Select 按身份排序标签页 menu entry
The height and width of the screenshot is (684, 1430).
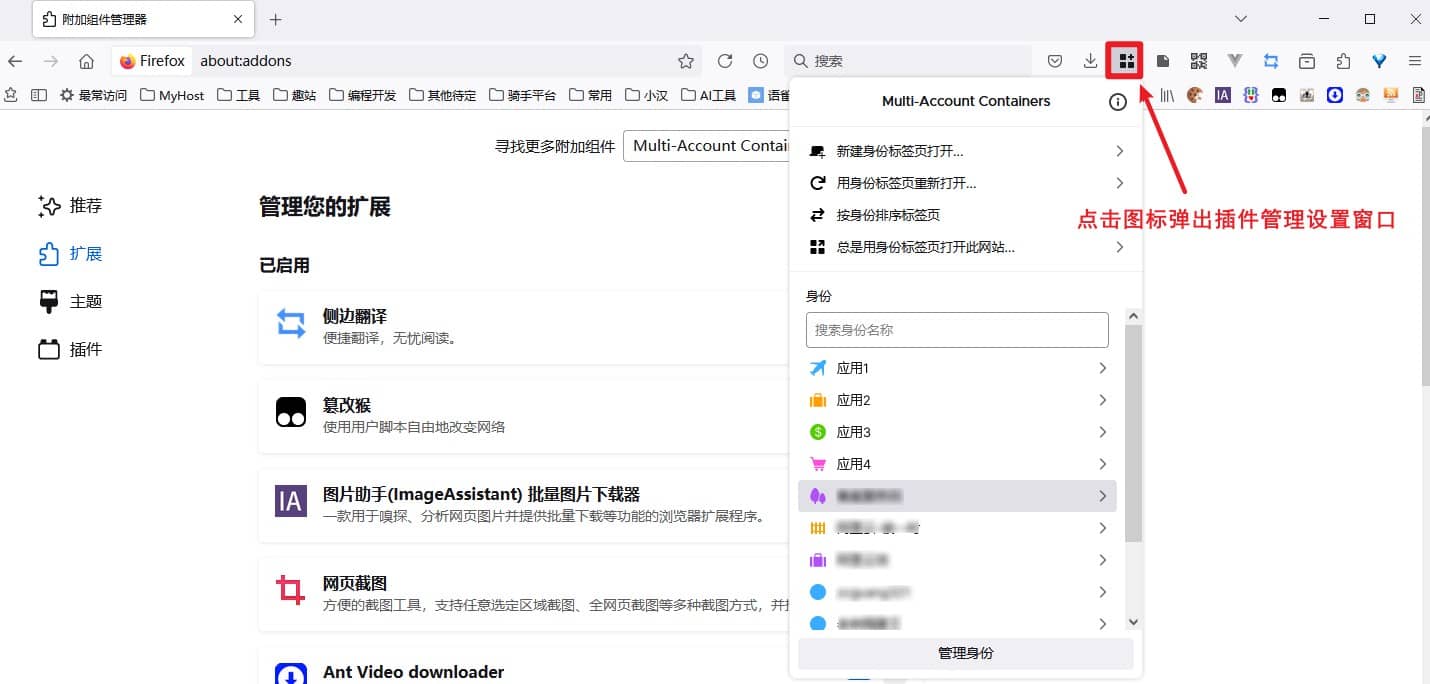(x=888, y=215)
